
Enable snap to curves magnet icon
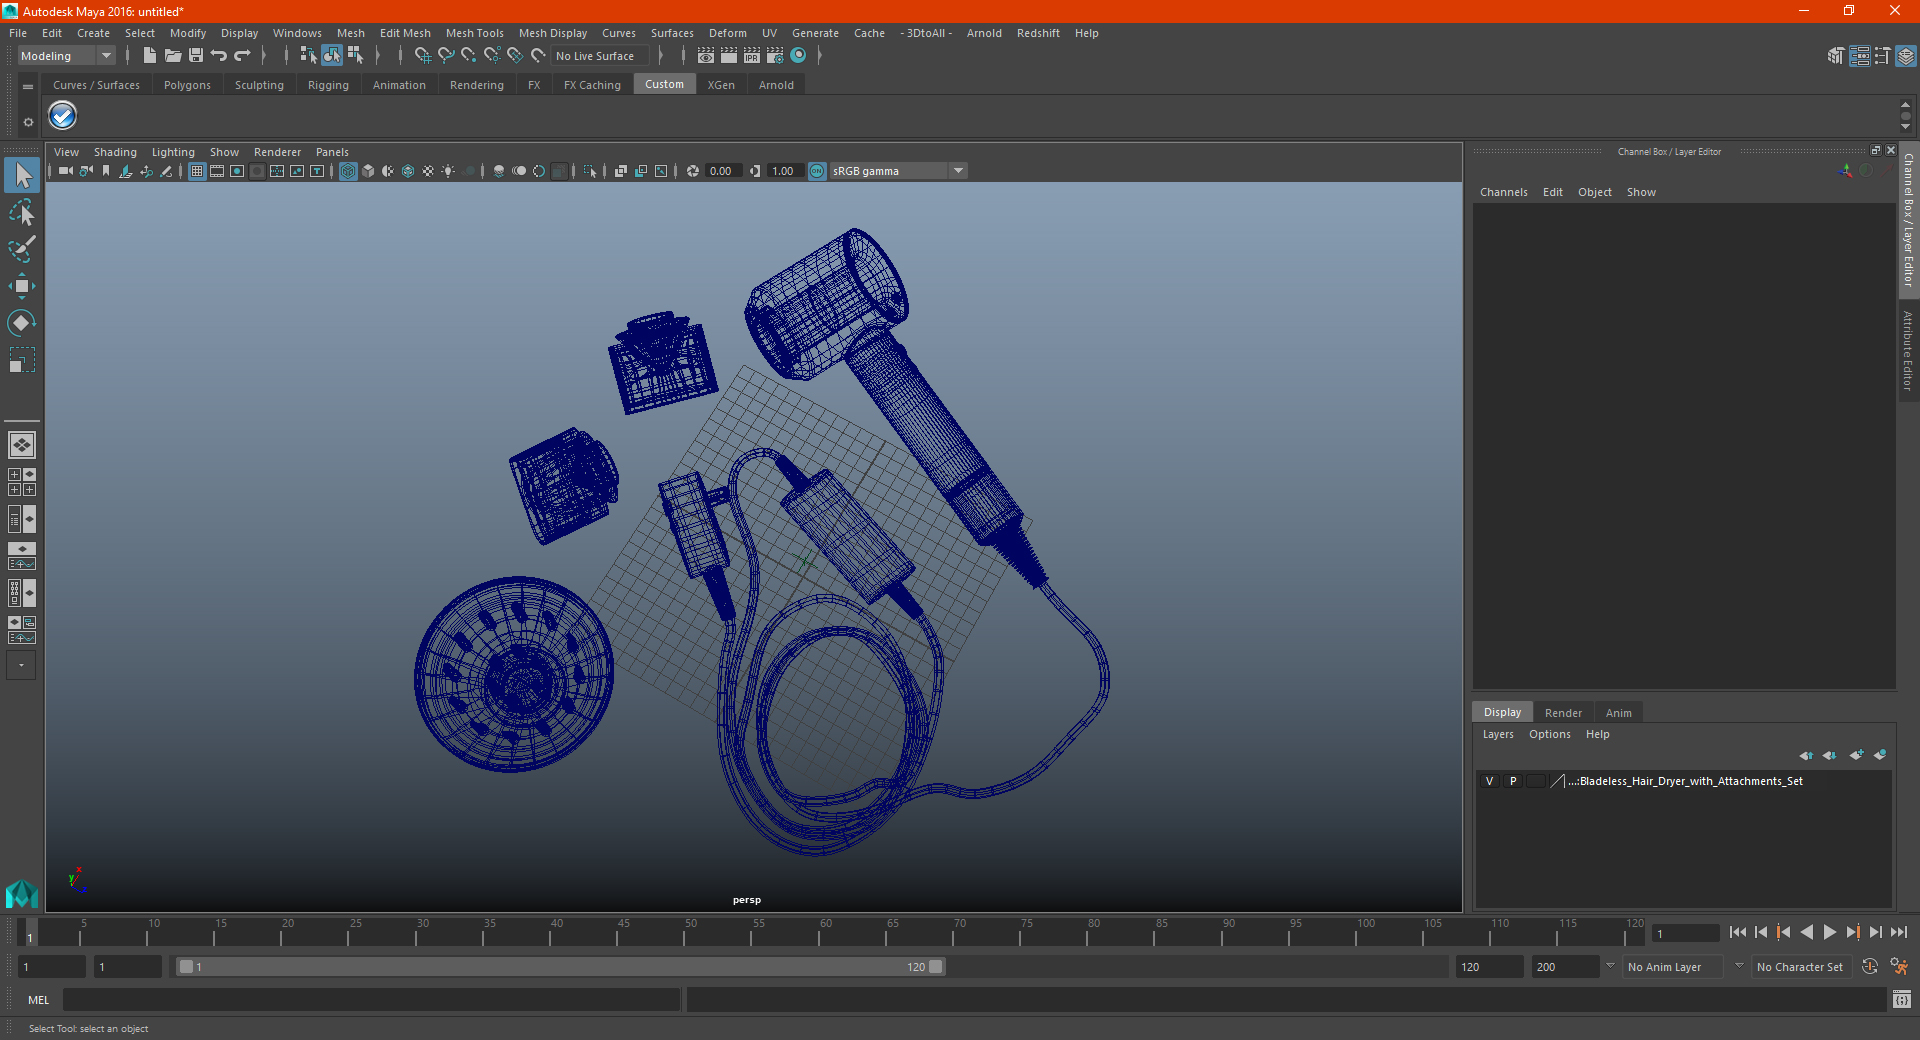pyautogui.click(x=446, y=56)
